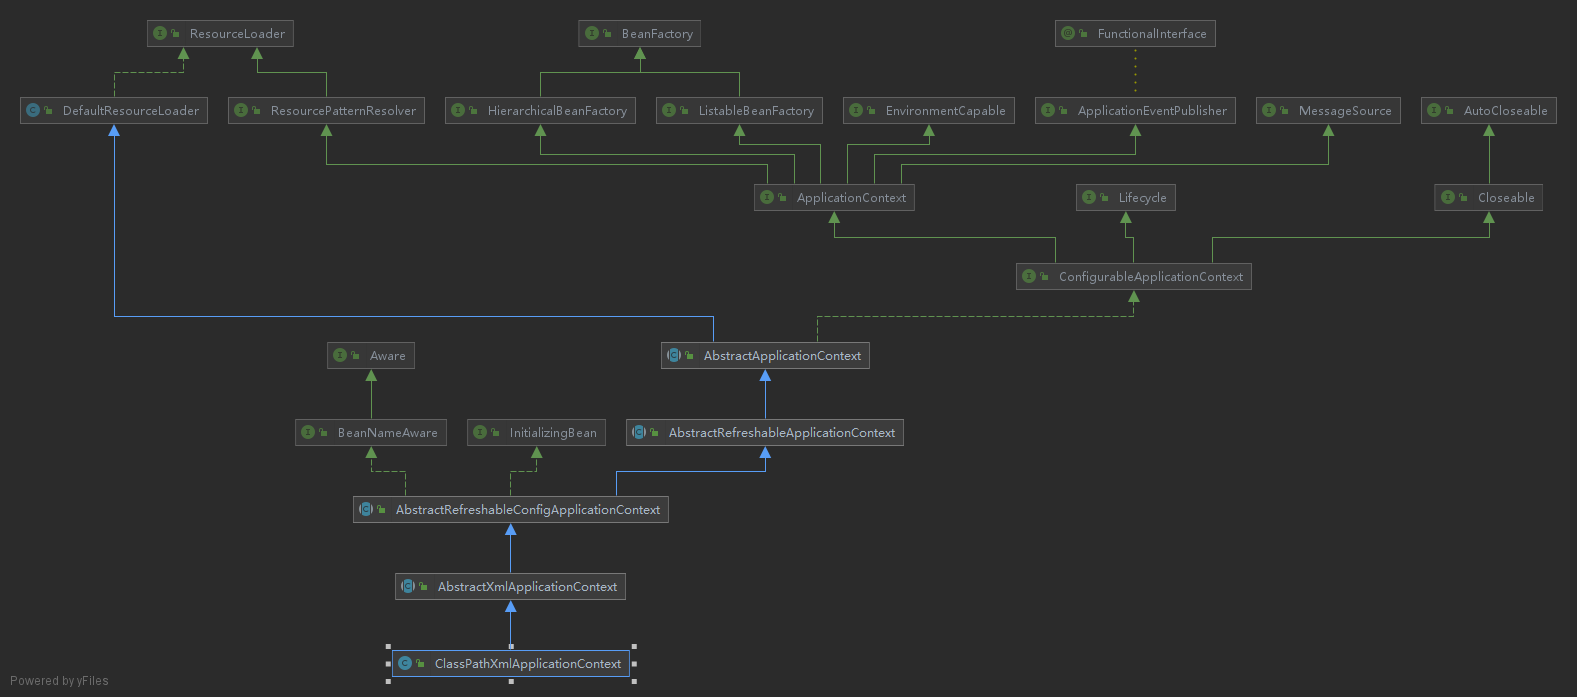Click the interface icon on AutoCloseable node
Screen dimensions: 1577x697
click(1434, 111)
